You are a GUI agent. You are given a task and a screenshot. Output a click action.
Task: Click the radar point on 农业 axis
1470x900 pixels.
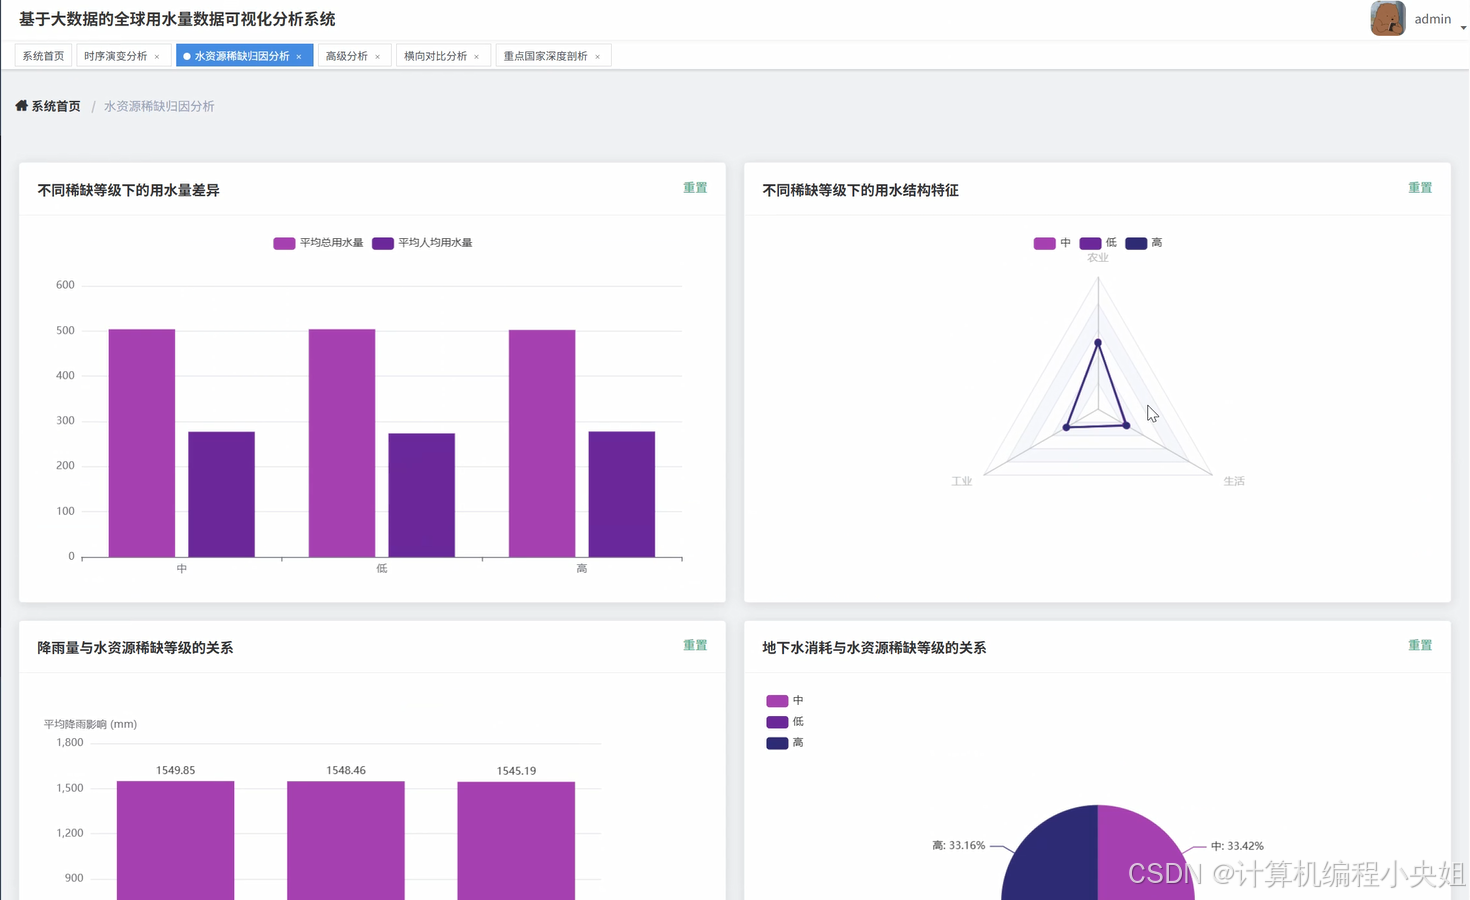[x=1098, y=343]
